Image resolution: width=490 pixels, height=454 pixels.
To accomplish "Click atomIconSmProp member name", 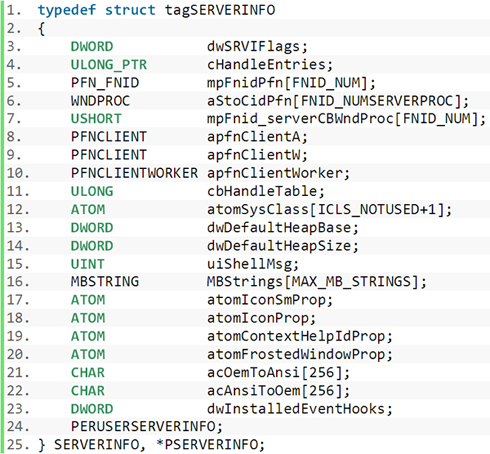I will [266, 300].
